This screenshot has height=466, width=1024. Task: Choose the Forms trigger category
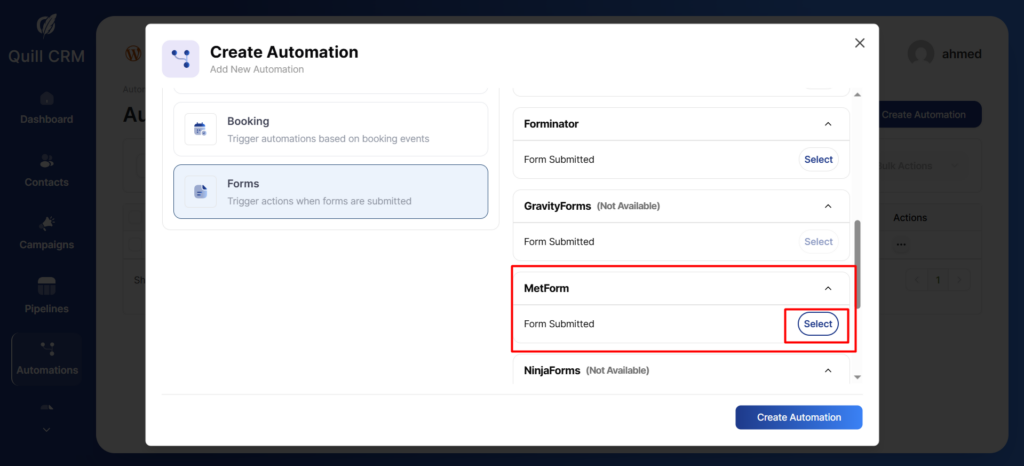tap(330, 191)
